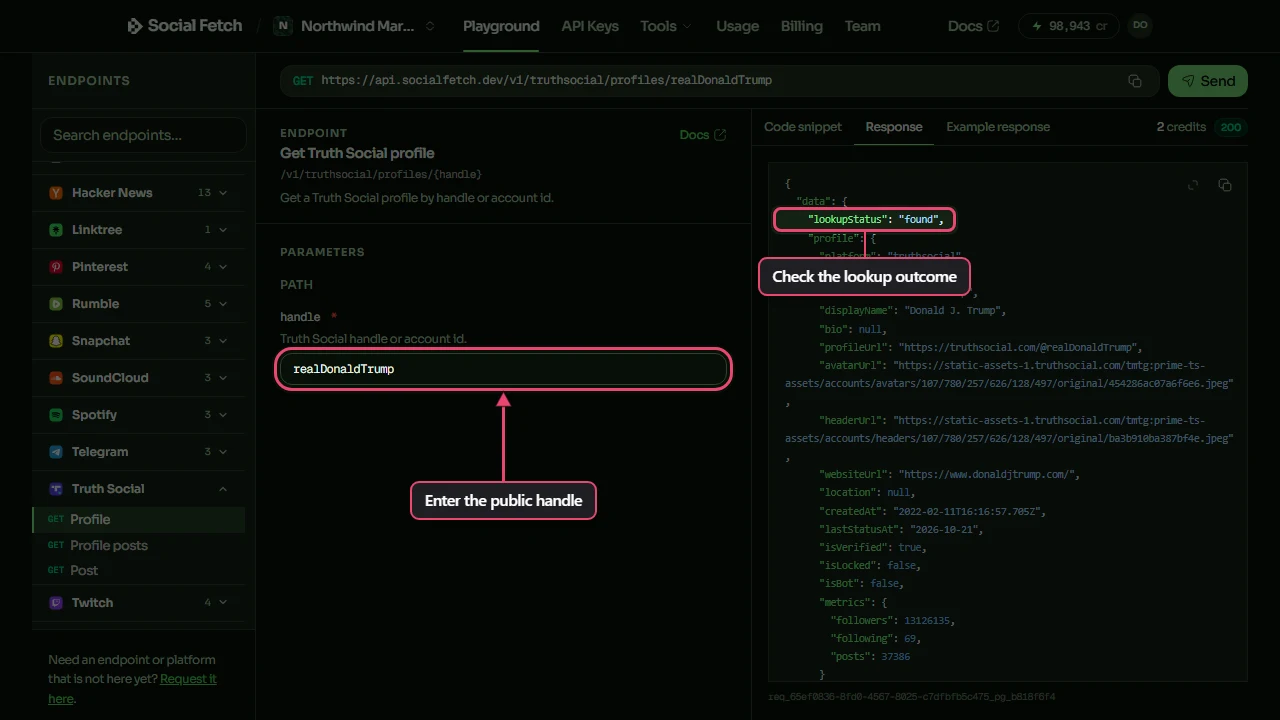
Task: Open the Team page
Action: point(863,26)
